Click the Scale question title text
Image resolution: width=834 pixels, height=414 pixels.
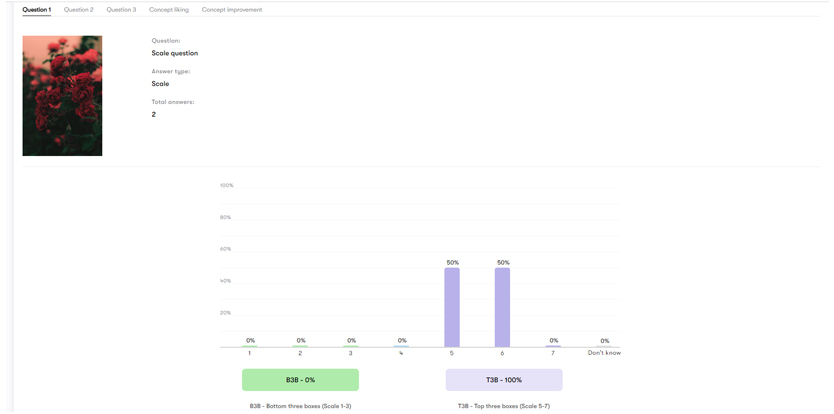(175, 53)
